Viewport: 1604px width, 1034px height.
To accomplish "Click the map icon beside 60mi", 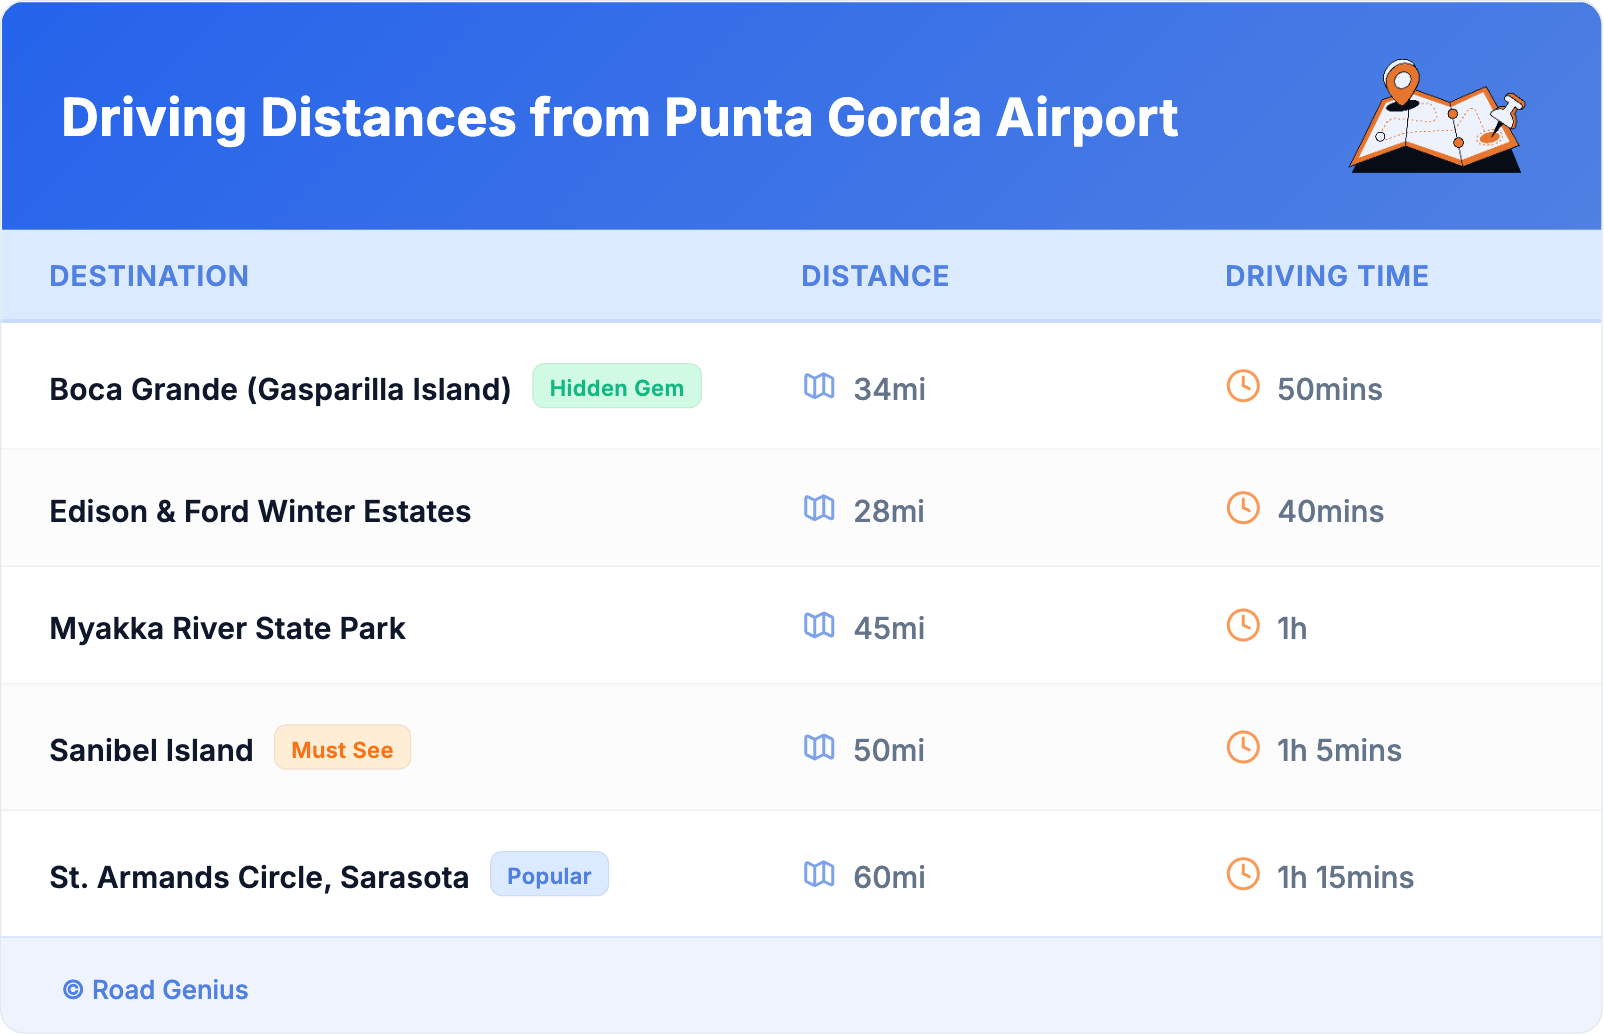I will point(819,876).
